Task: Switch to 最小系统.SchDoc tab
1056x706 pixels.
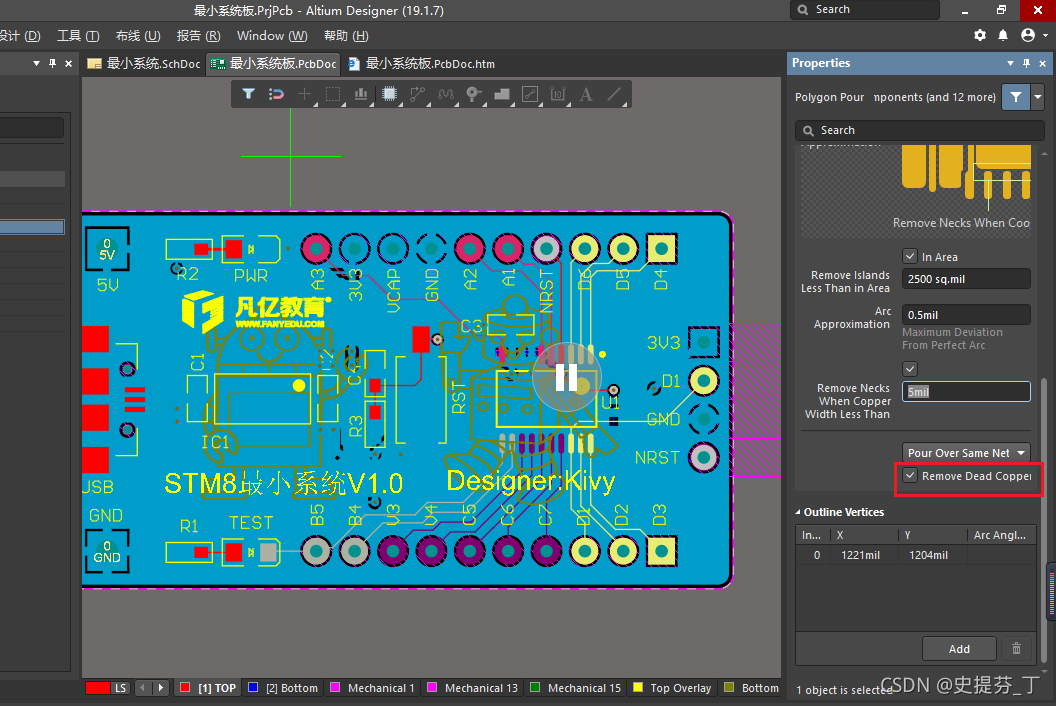Action: tap(144, 64)
